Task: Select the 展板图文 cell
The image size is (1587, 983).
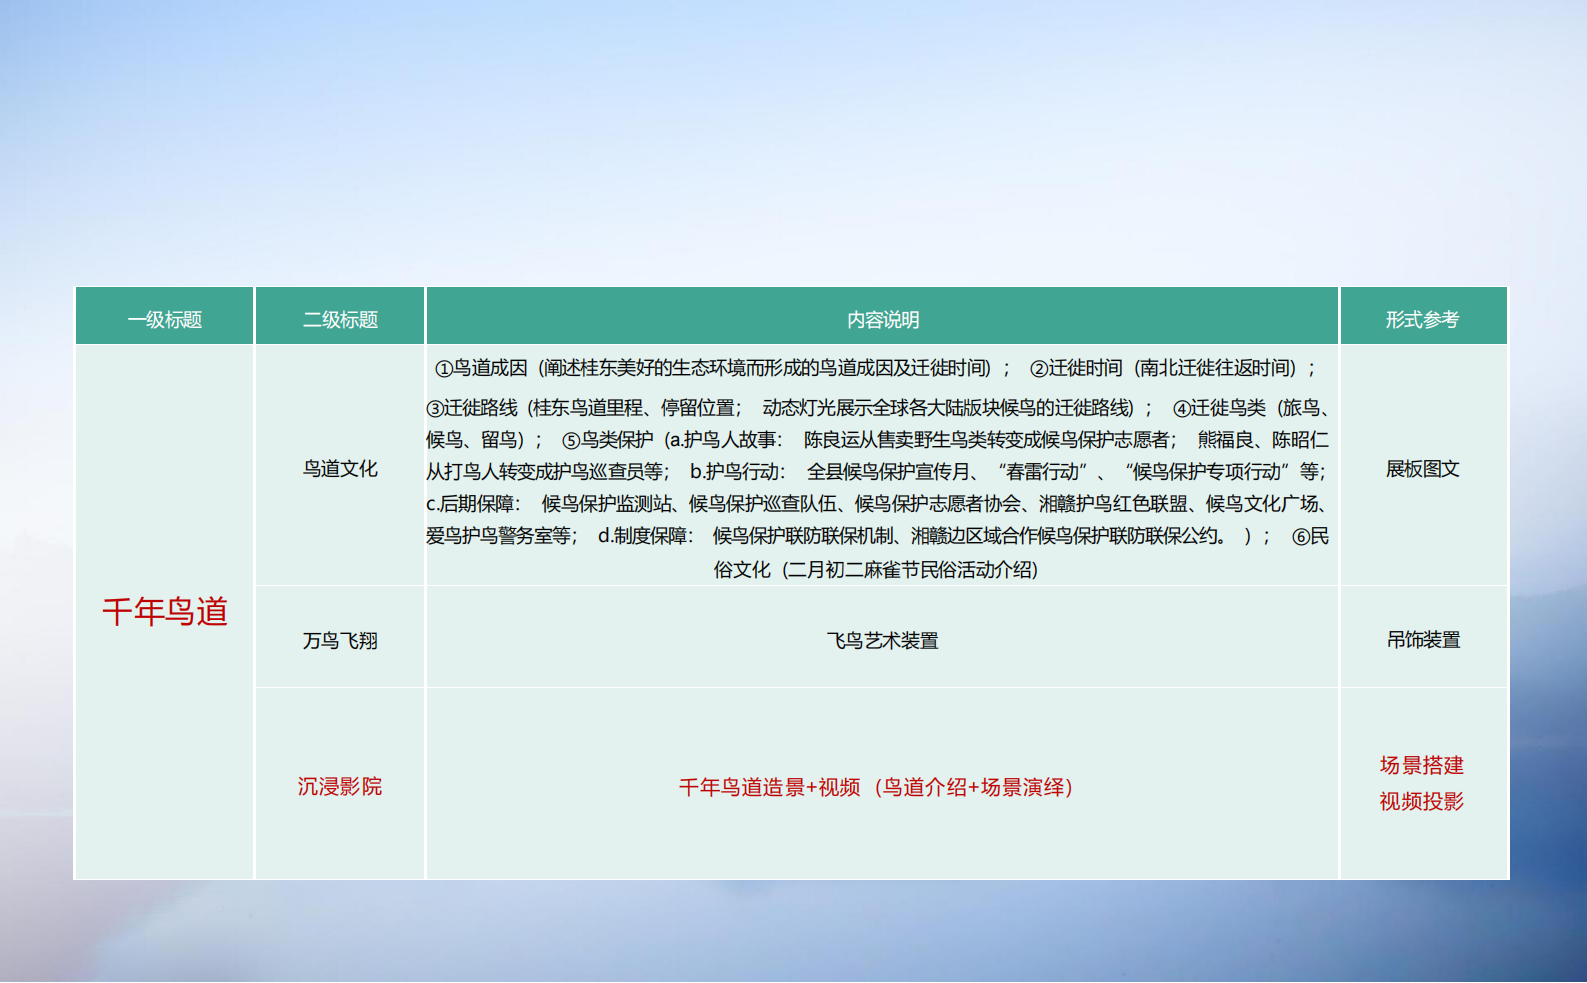Action: (x=1423, y=468)
